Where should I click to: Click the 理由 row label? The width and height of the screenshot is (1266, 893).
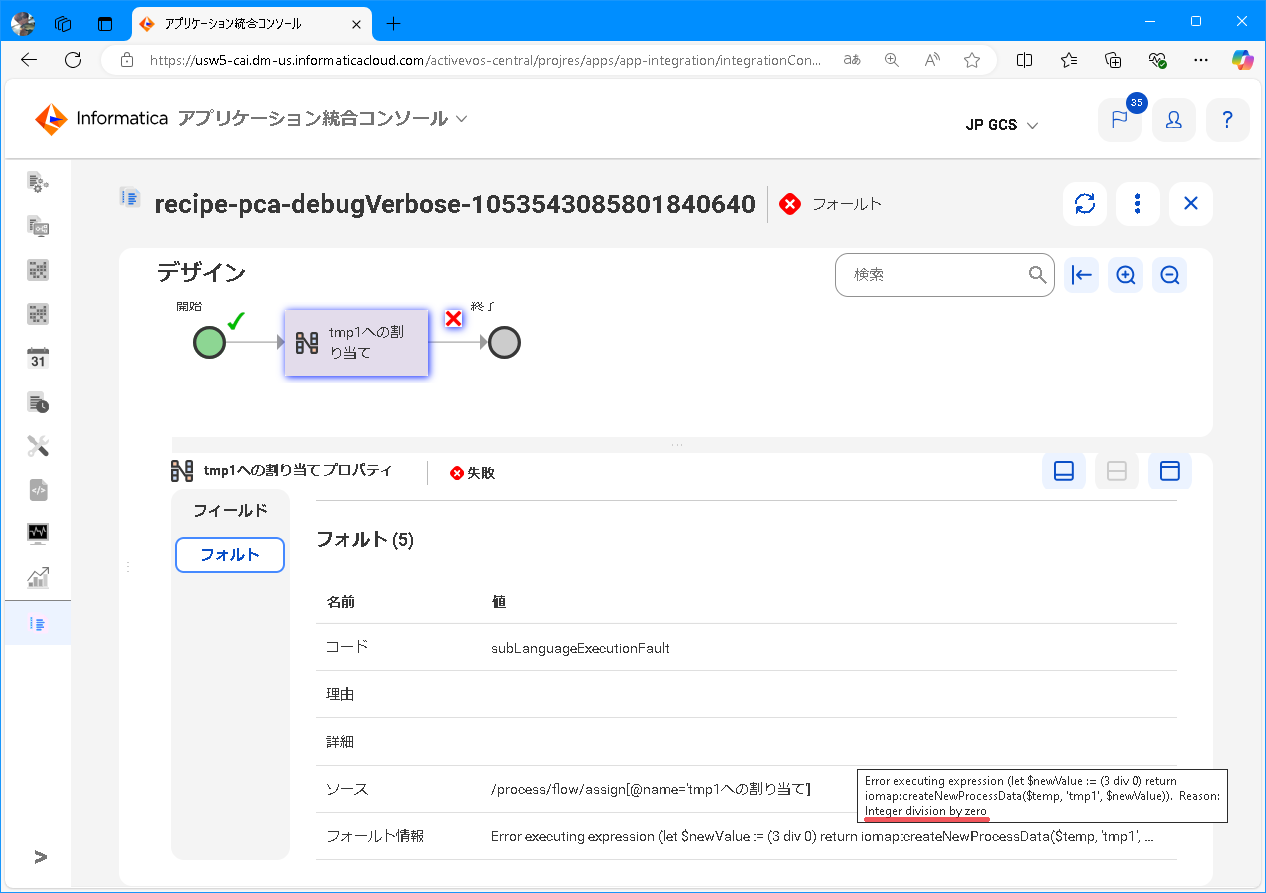[340, 694]
